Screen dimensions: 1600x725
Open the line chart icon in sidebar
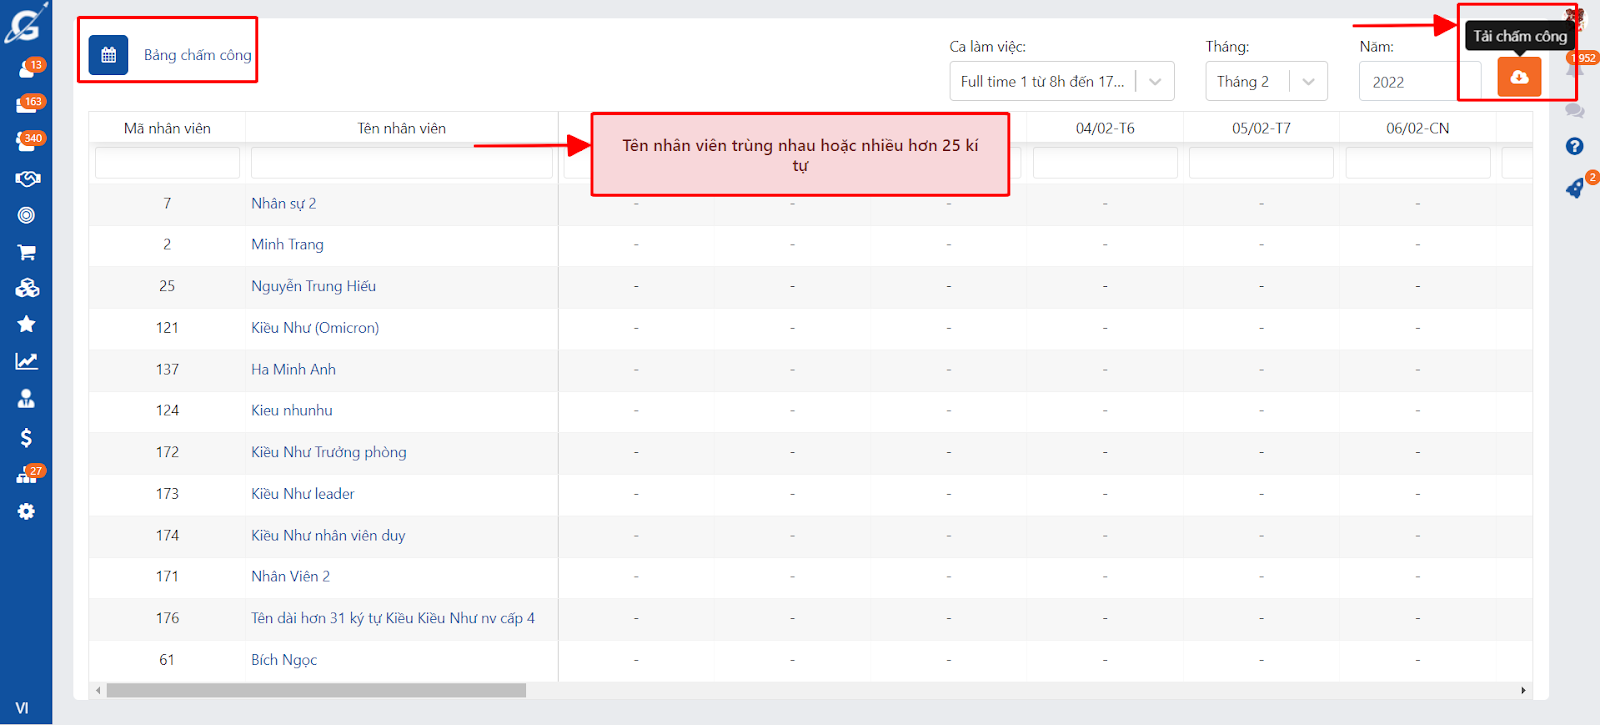tap(27, 361)
